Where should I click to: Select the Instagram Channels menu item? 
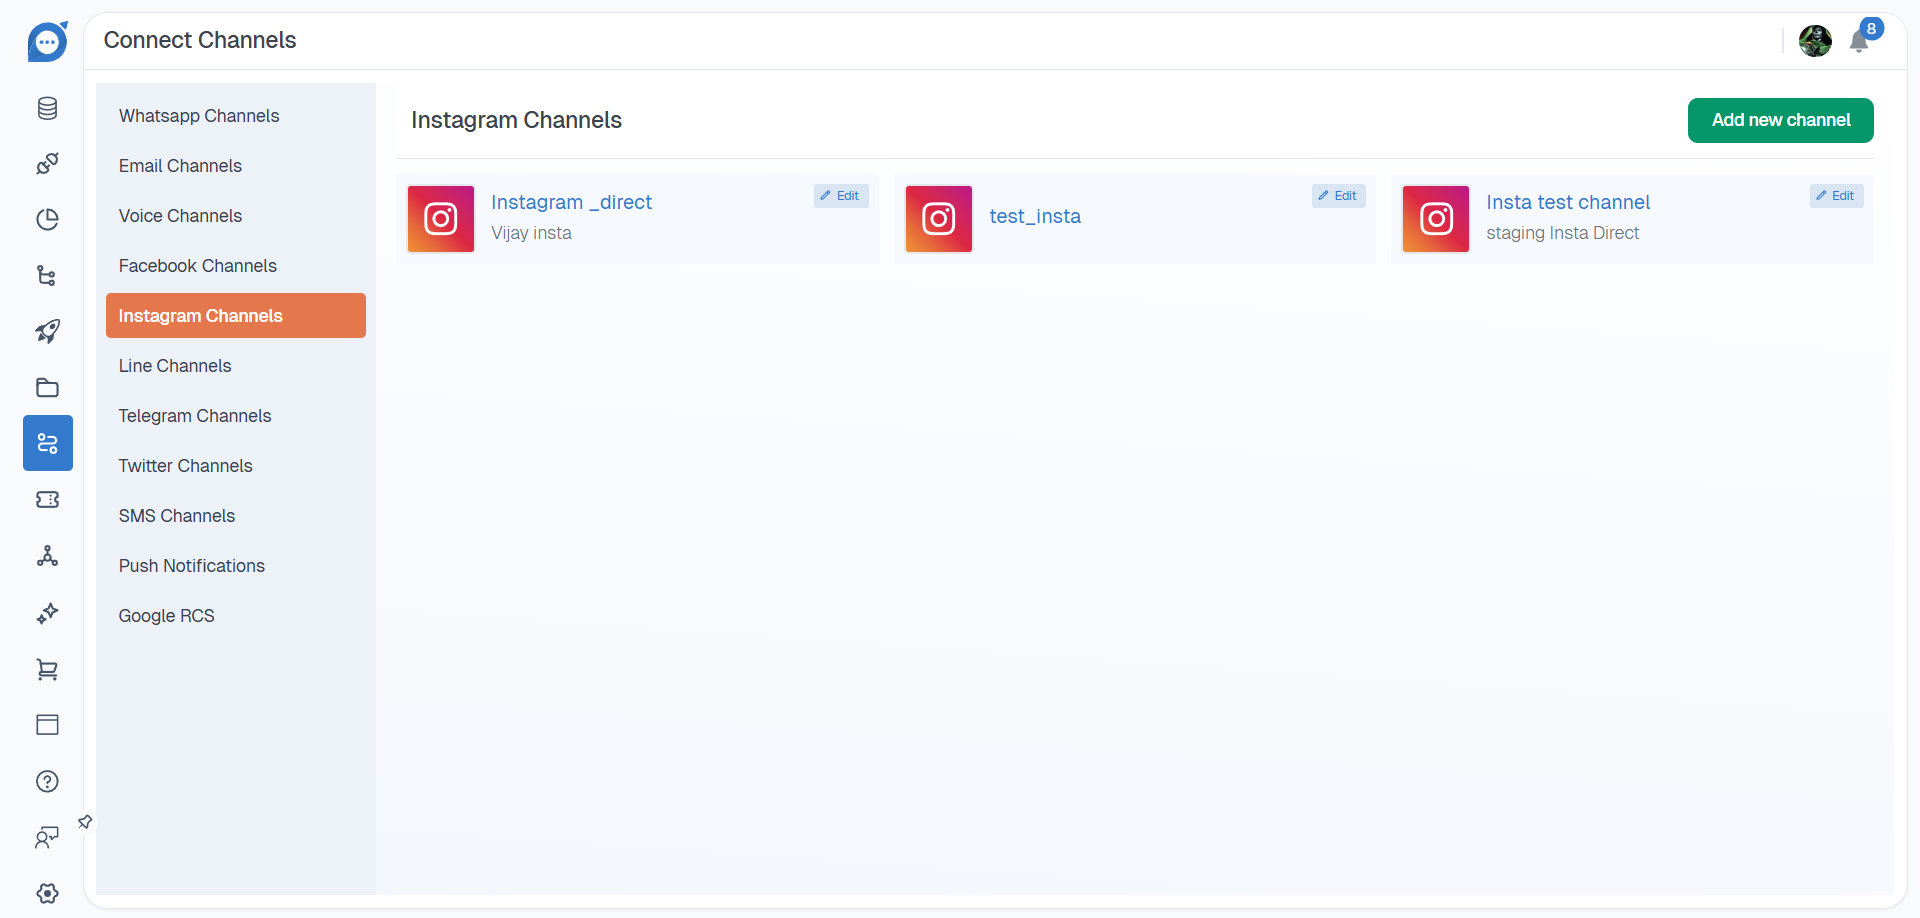click(236, 316)
